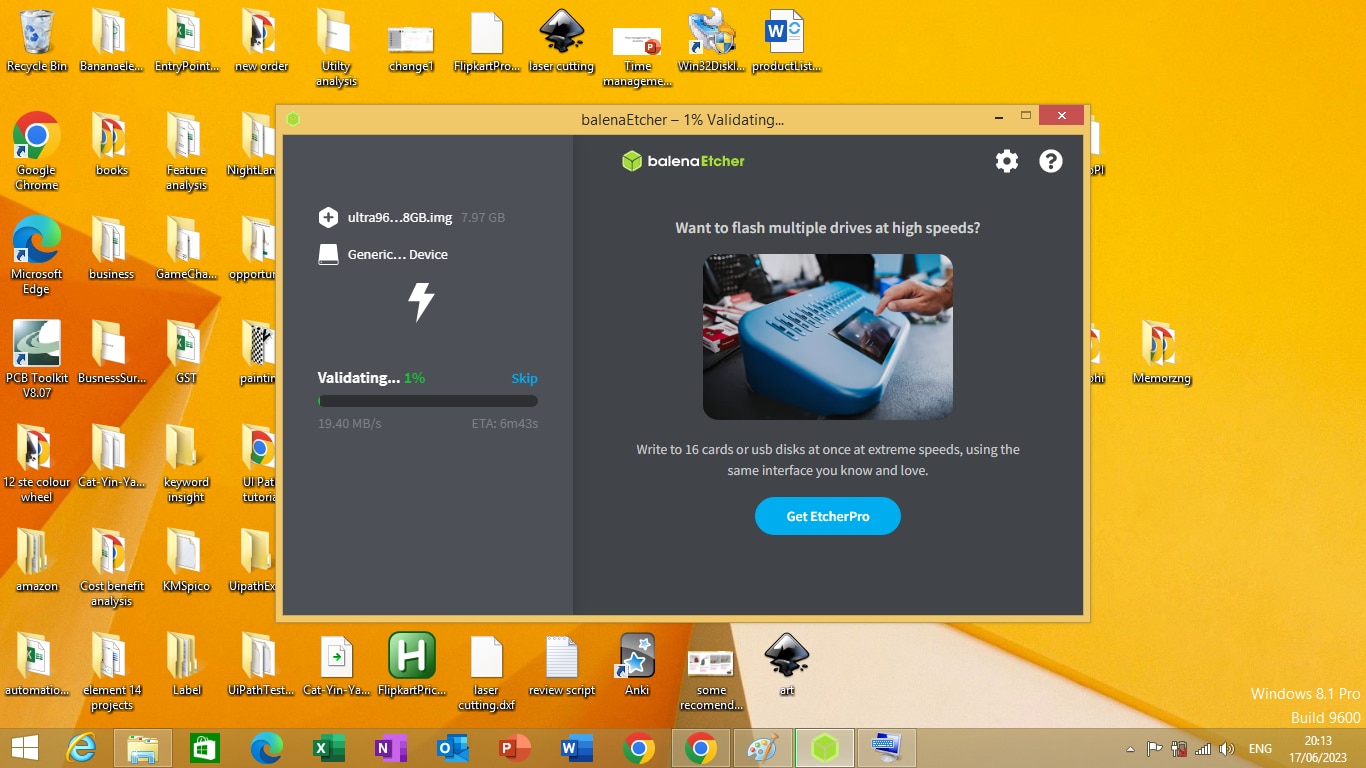Open Outlook from the taskbar

pyautogui.click(x=453, y=748)
